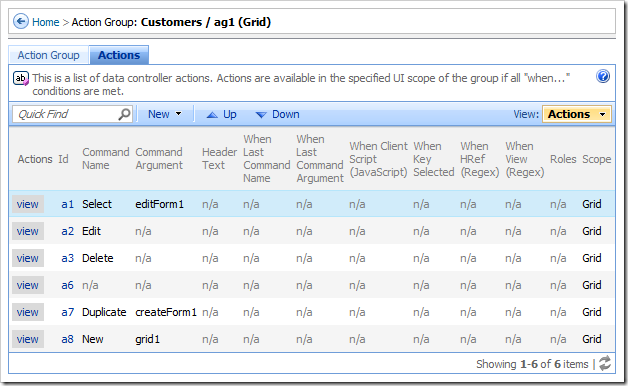Click the refresh icon beside item count
Screen dimensions: 628x386
[x=605, y=363]
